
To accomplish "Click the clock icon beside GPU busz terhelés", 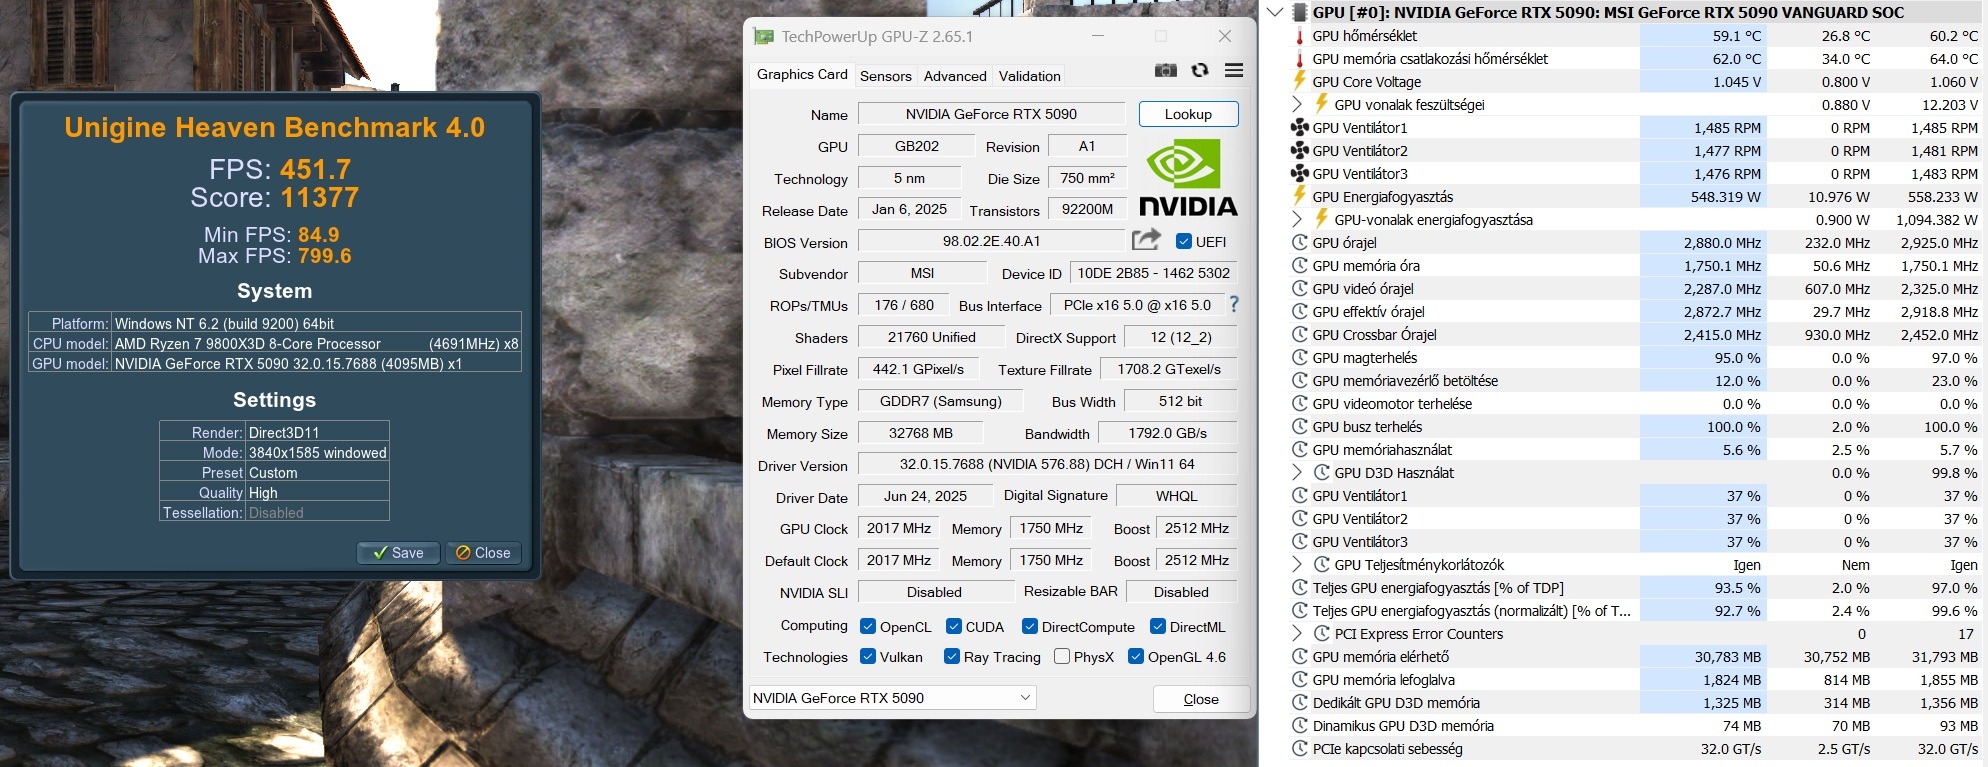I will pyautogui.click(x=1300, y=426).
